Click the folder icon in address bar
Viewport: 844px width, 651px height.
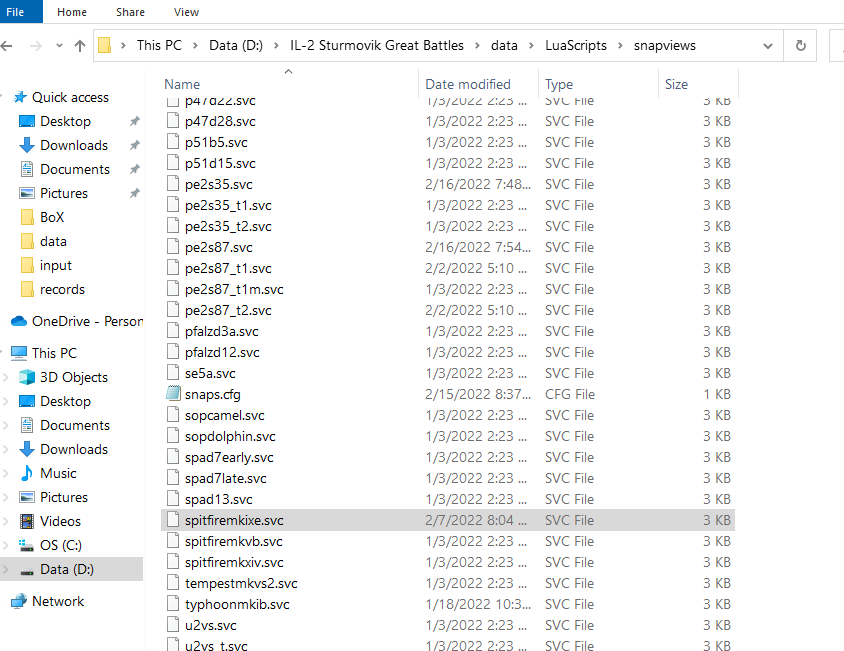(105, 45)
